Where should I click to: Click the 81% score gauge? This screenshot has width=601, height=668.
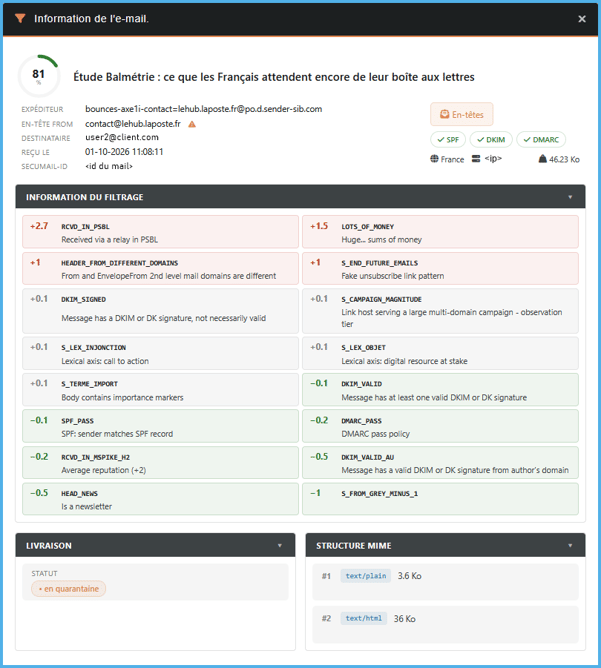[39, 76]
